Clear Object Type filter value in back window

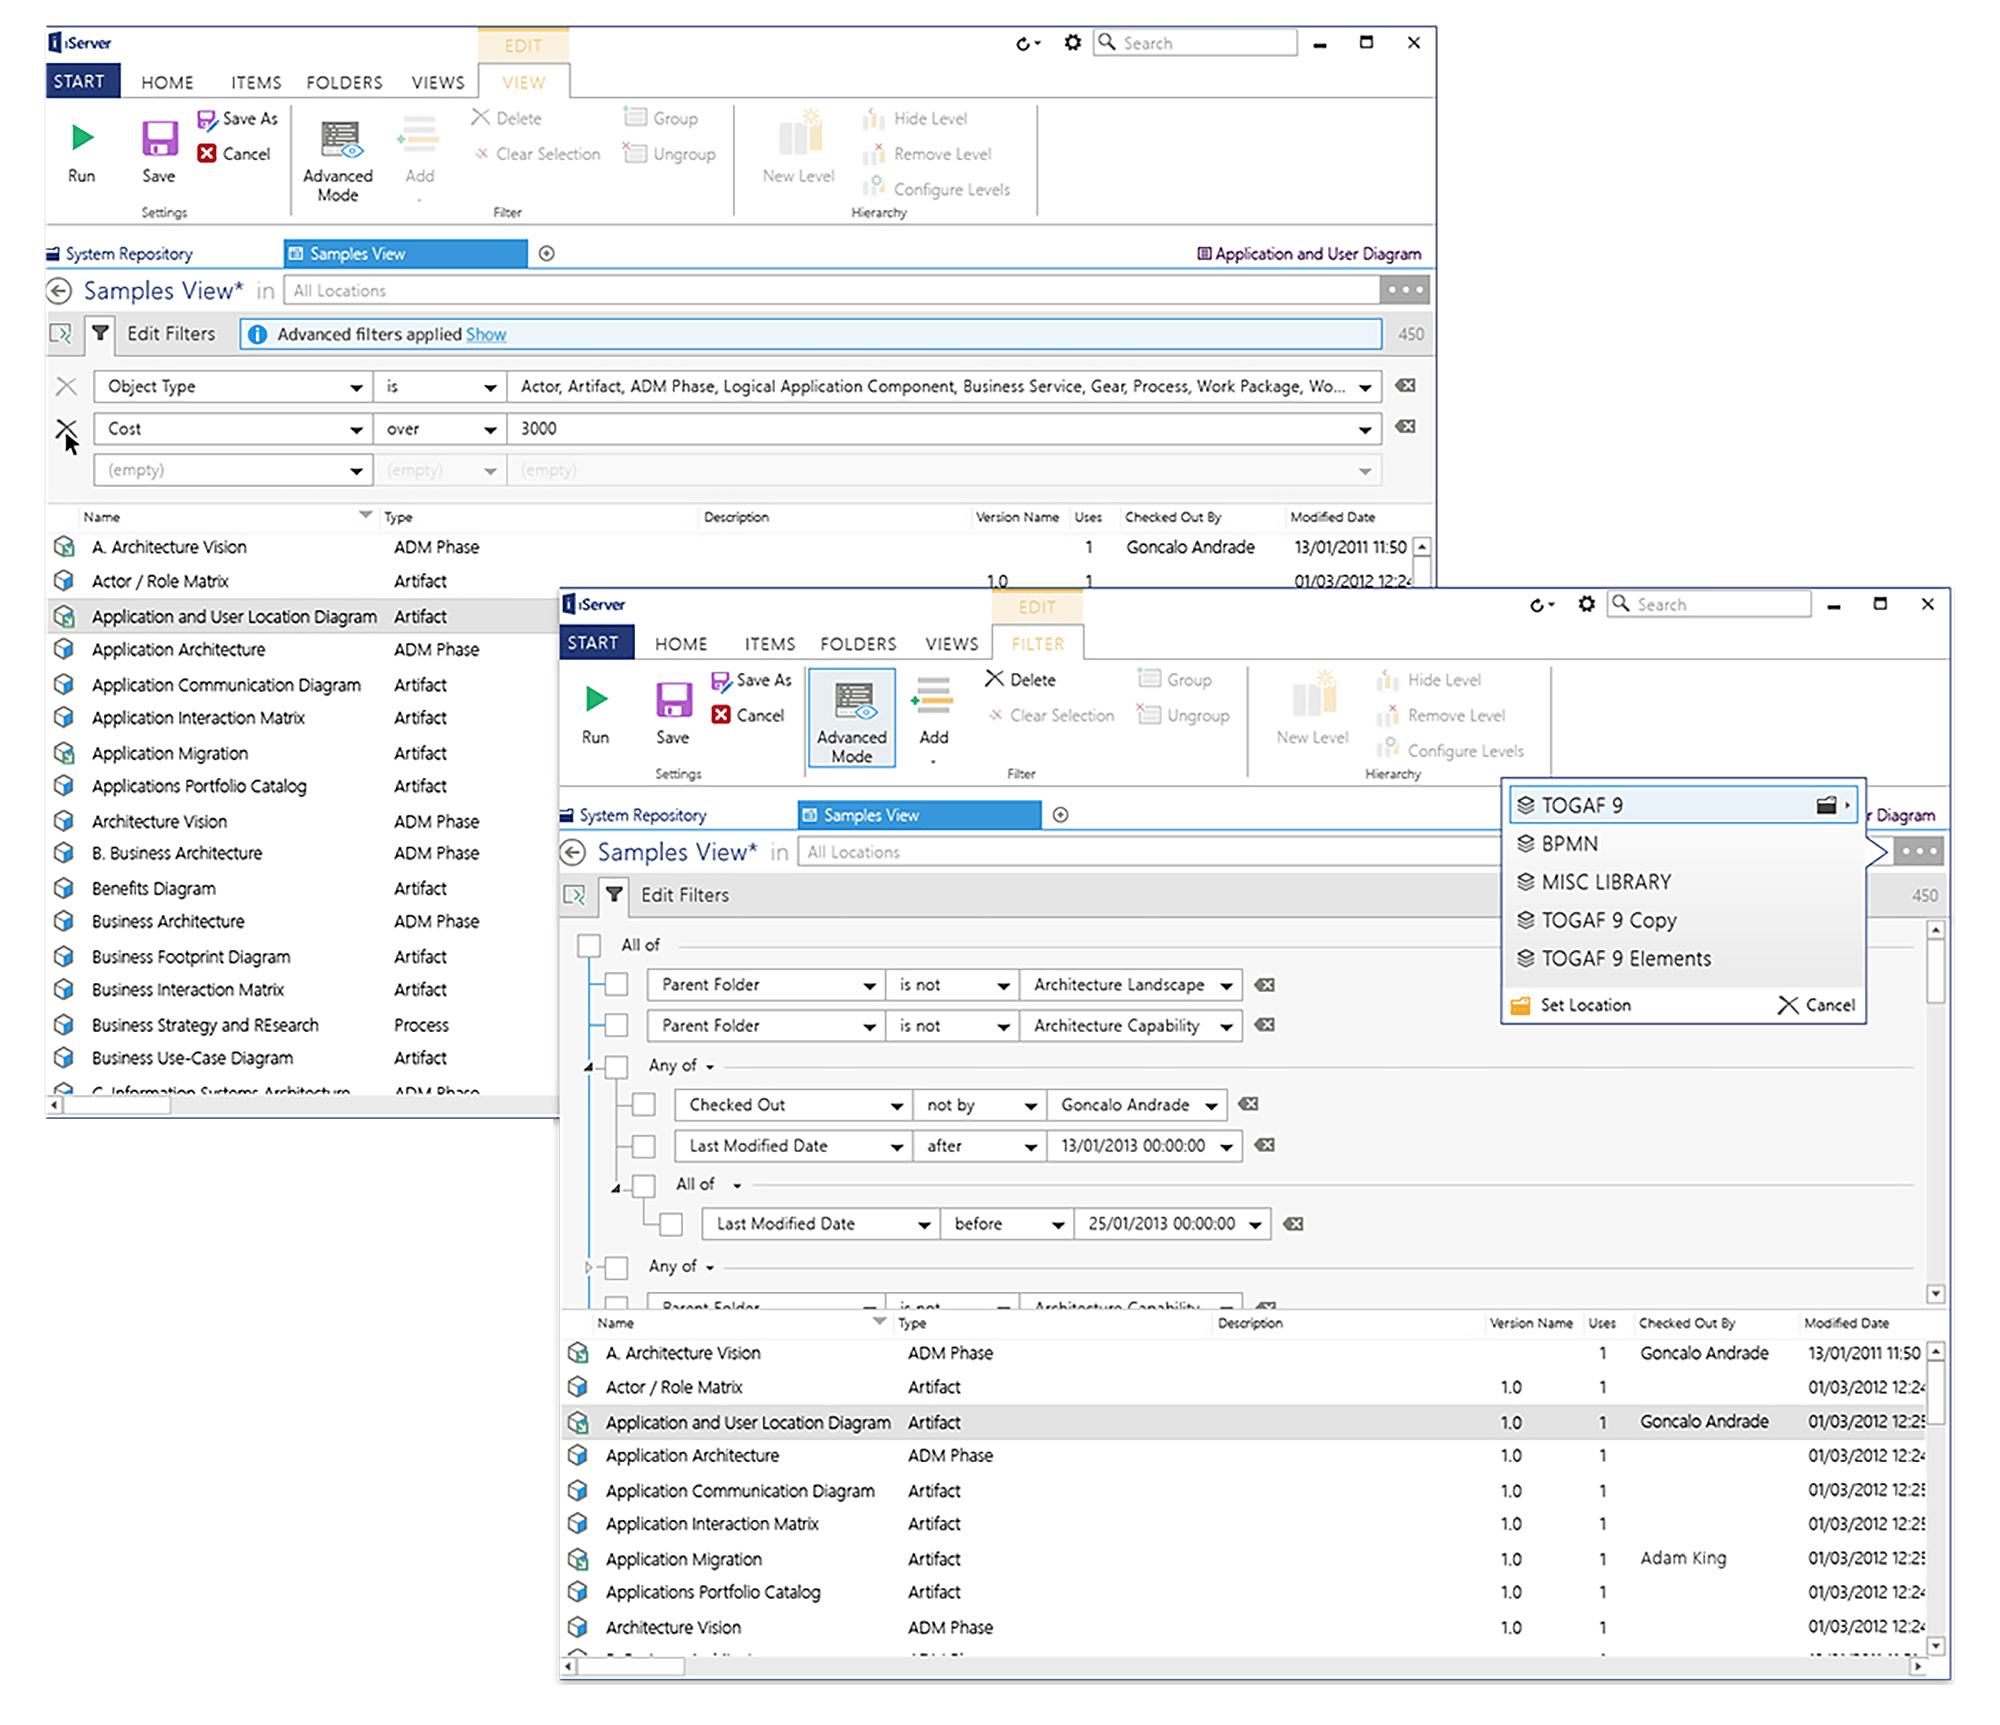(x=1405, y=386)
